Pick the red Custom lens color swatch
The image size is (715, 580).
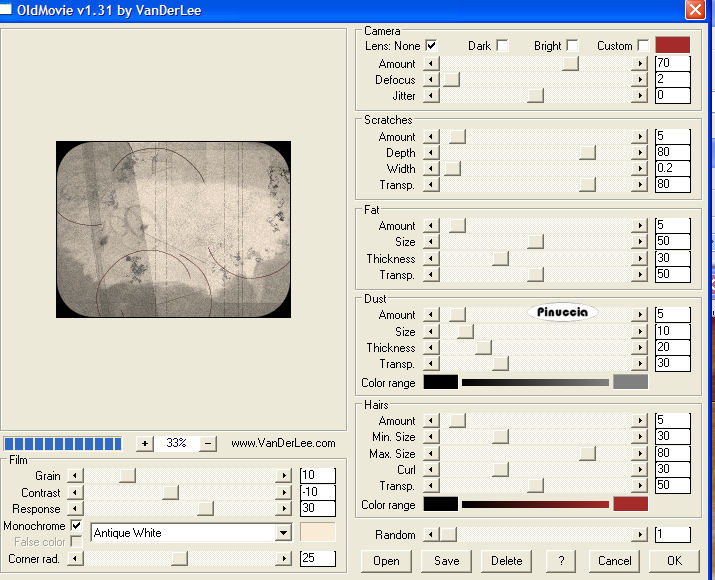[x=673, y=45]
